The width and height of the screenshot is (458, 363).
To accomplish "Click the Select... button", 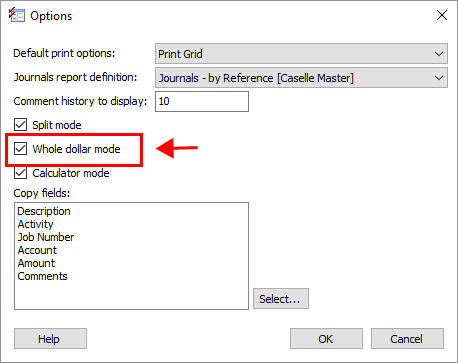I will pyautogui.click(x=281, y=299).
